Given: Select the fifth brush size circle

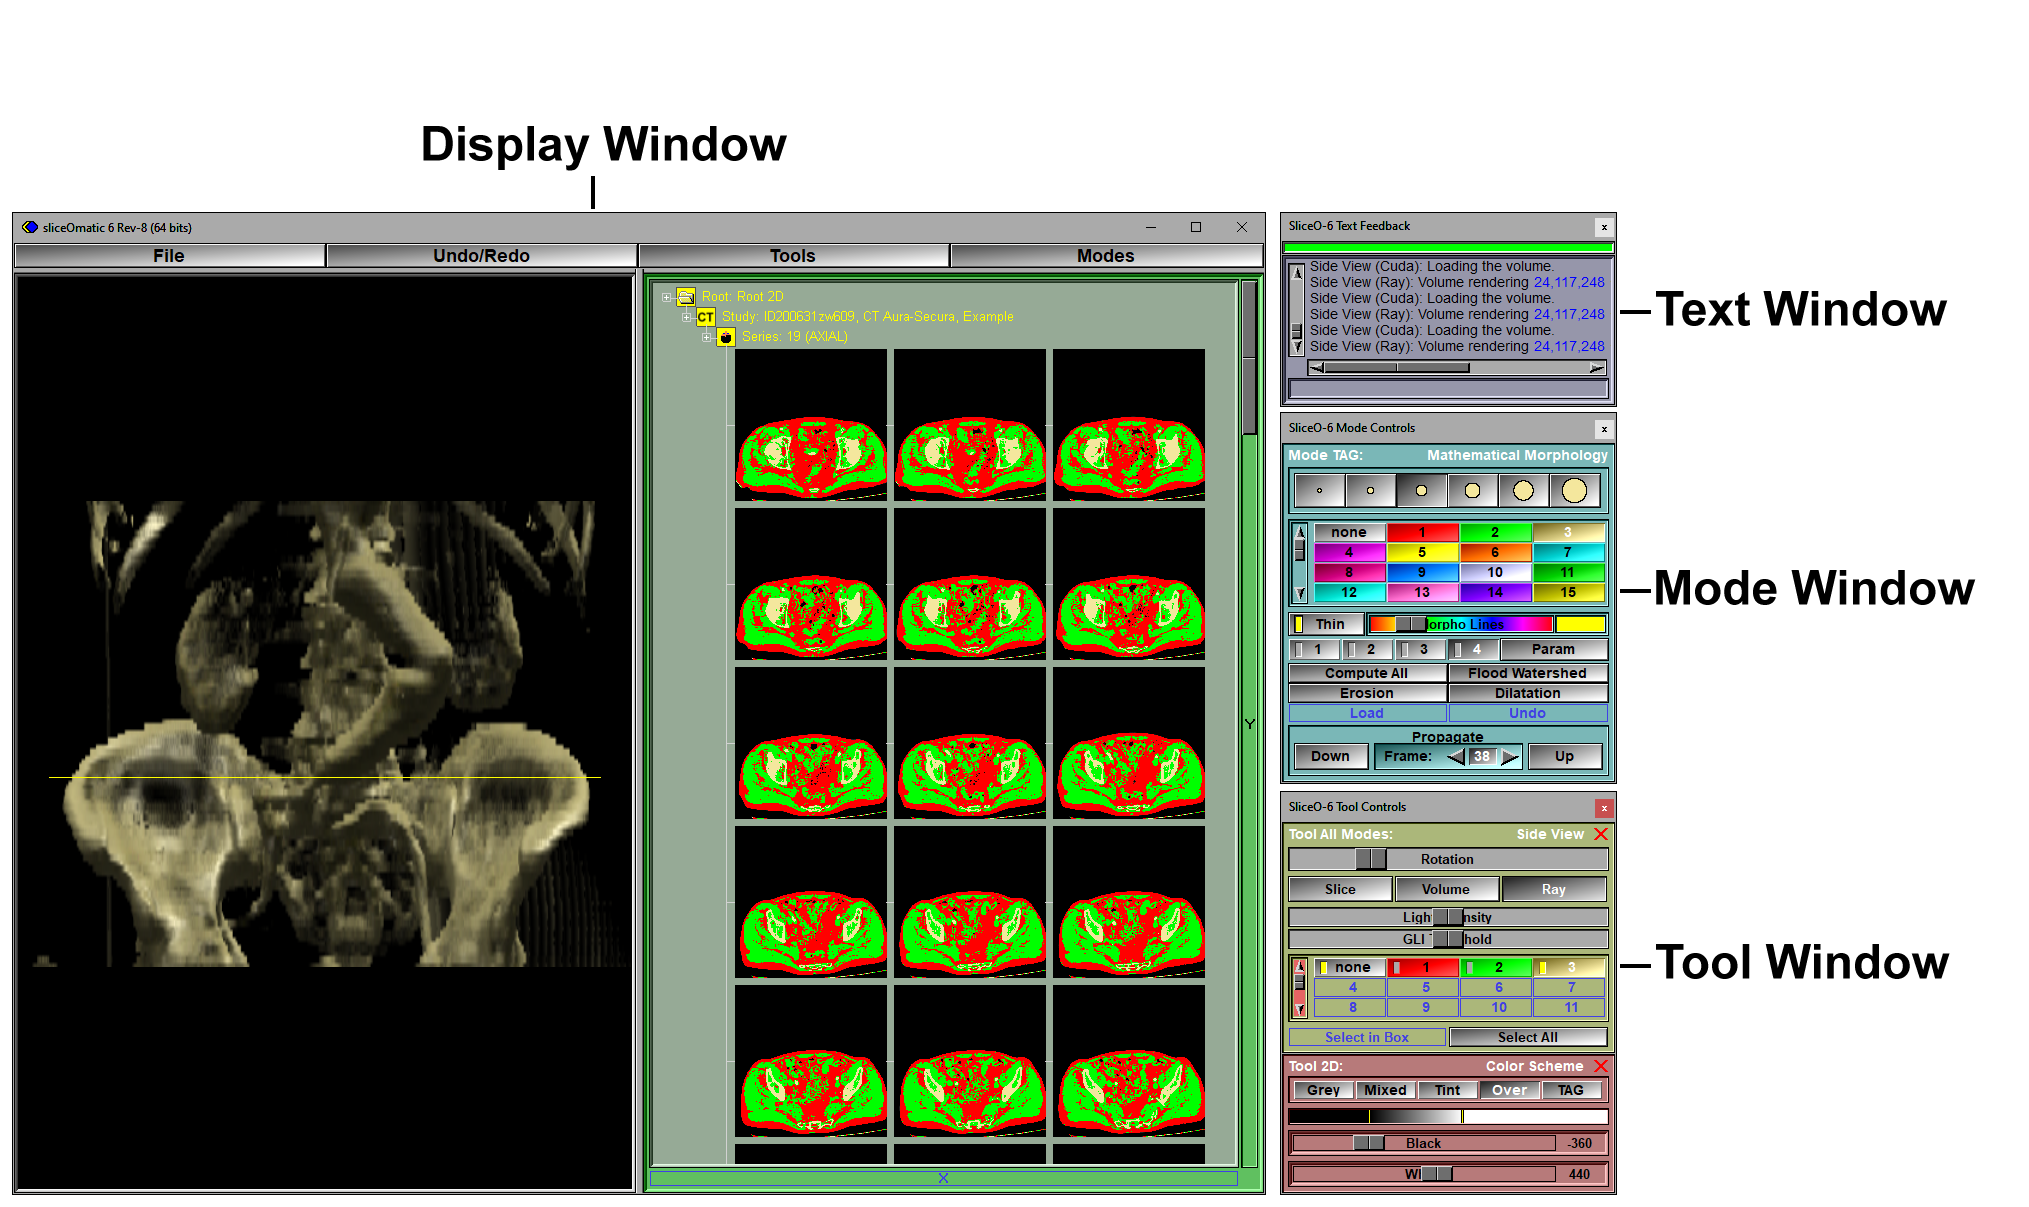Looking at the screenshot, I should click(1523, 491).
